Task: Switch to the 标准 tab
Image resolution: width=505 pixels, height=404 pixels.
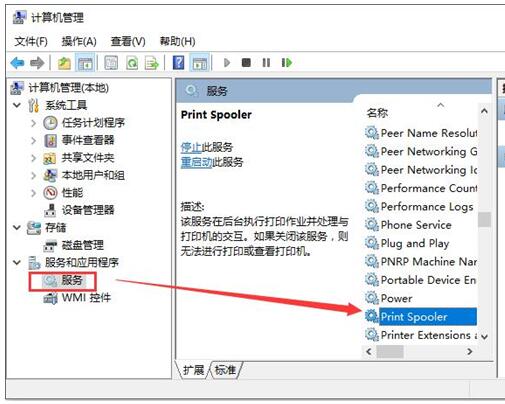Action: click(x=225, y=370)
